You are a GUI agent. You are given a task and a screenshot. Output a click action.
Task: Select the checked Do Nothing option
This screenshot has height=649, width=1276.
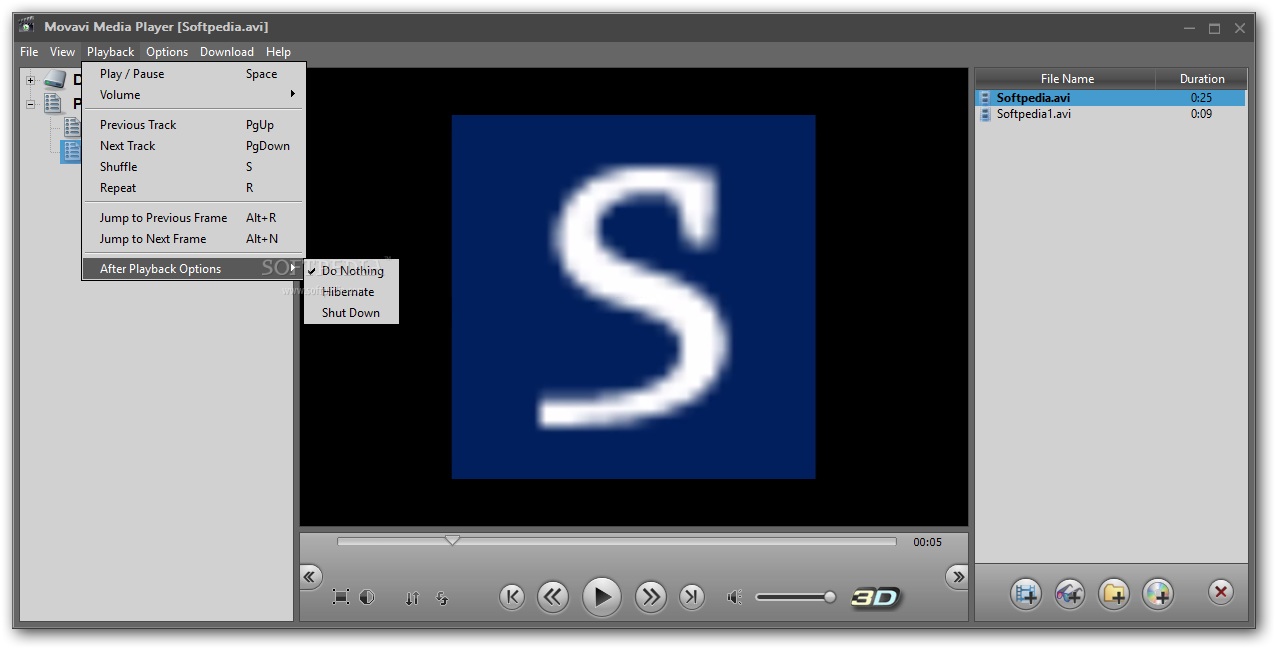pos(351,271)
